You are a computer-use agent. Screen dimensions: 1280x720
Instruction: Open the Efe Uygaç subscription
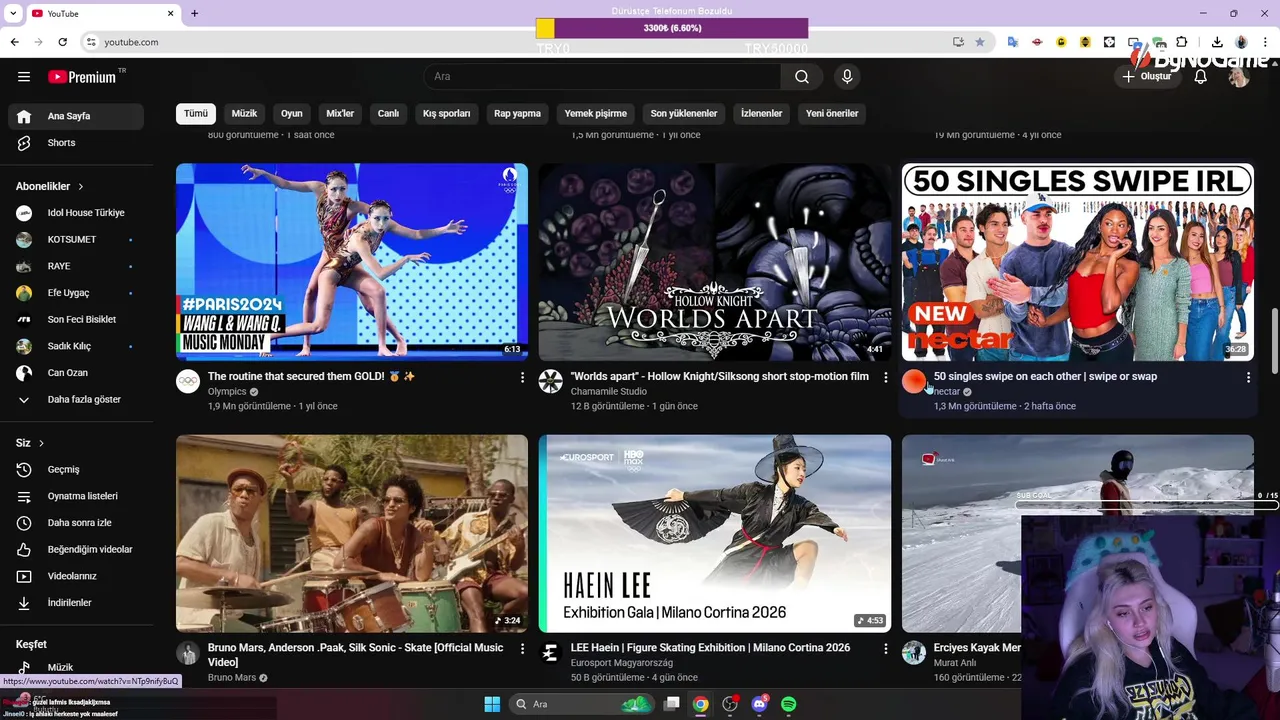pyautogui.click(x=76, y=293)
